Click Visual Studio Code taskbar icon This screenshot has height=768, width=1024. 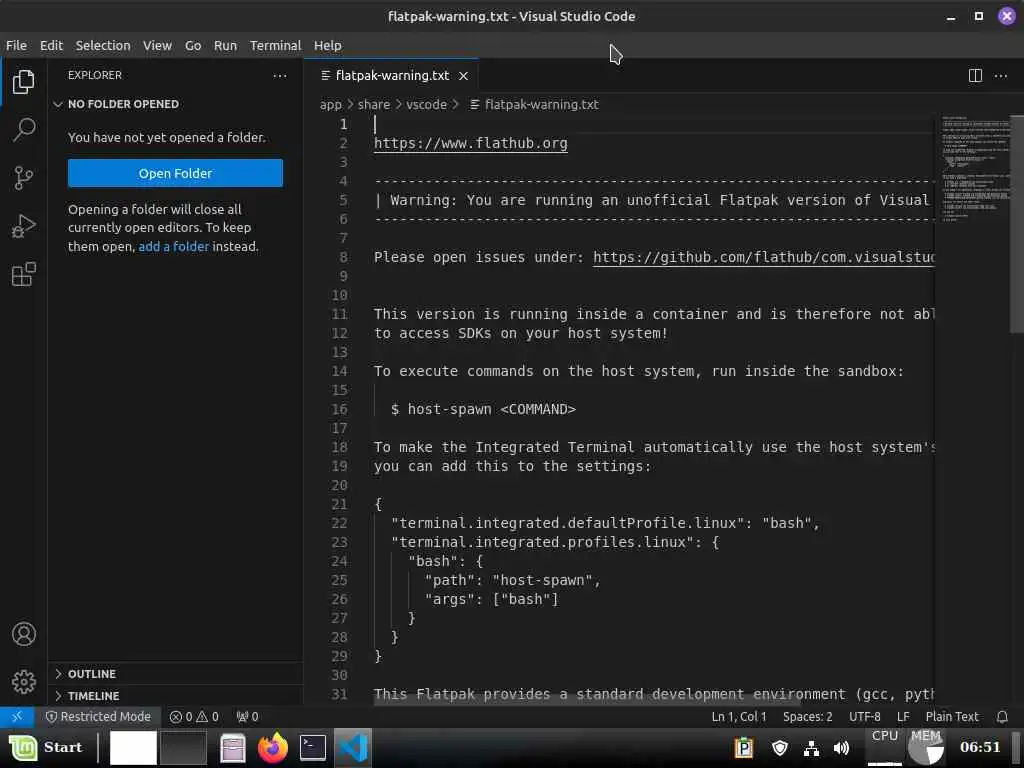click(x=353, y=748)
